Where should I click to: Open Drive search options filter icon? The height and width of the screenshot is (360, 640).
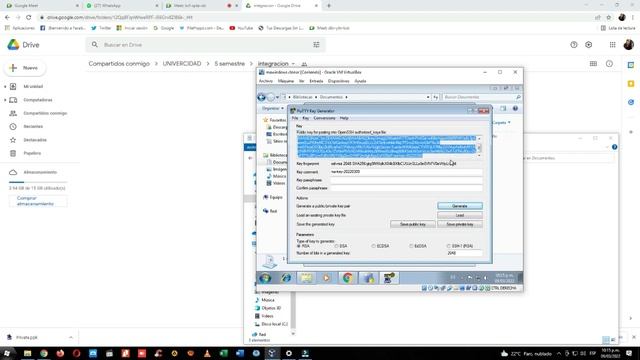pos(316,45)
